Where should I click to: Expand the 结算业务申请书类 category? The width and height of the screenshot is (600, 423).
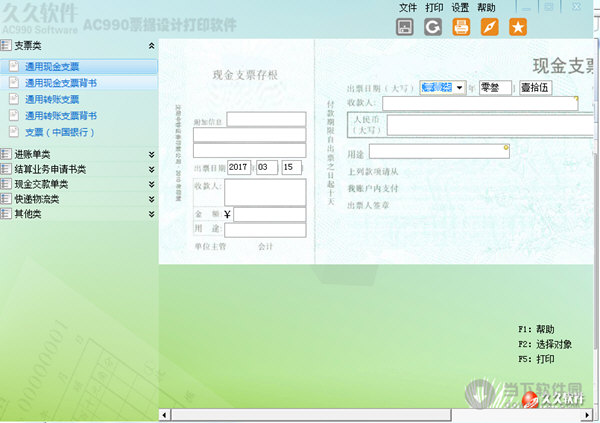[151, 169]
